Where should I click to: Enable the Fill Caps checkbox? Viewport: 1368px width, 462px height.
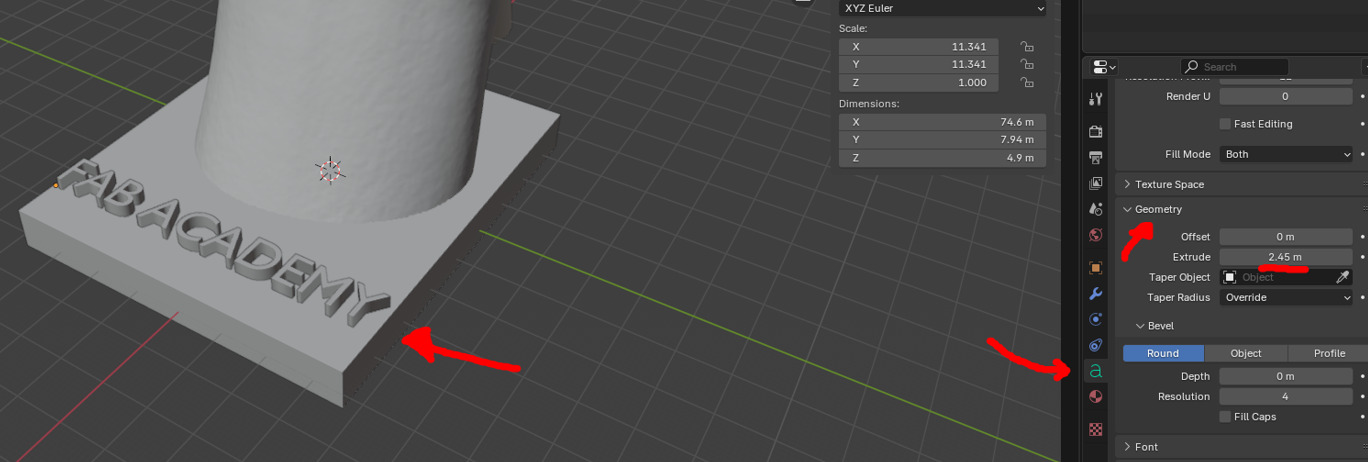click(x=1225, y=417)
